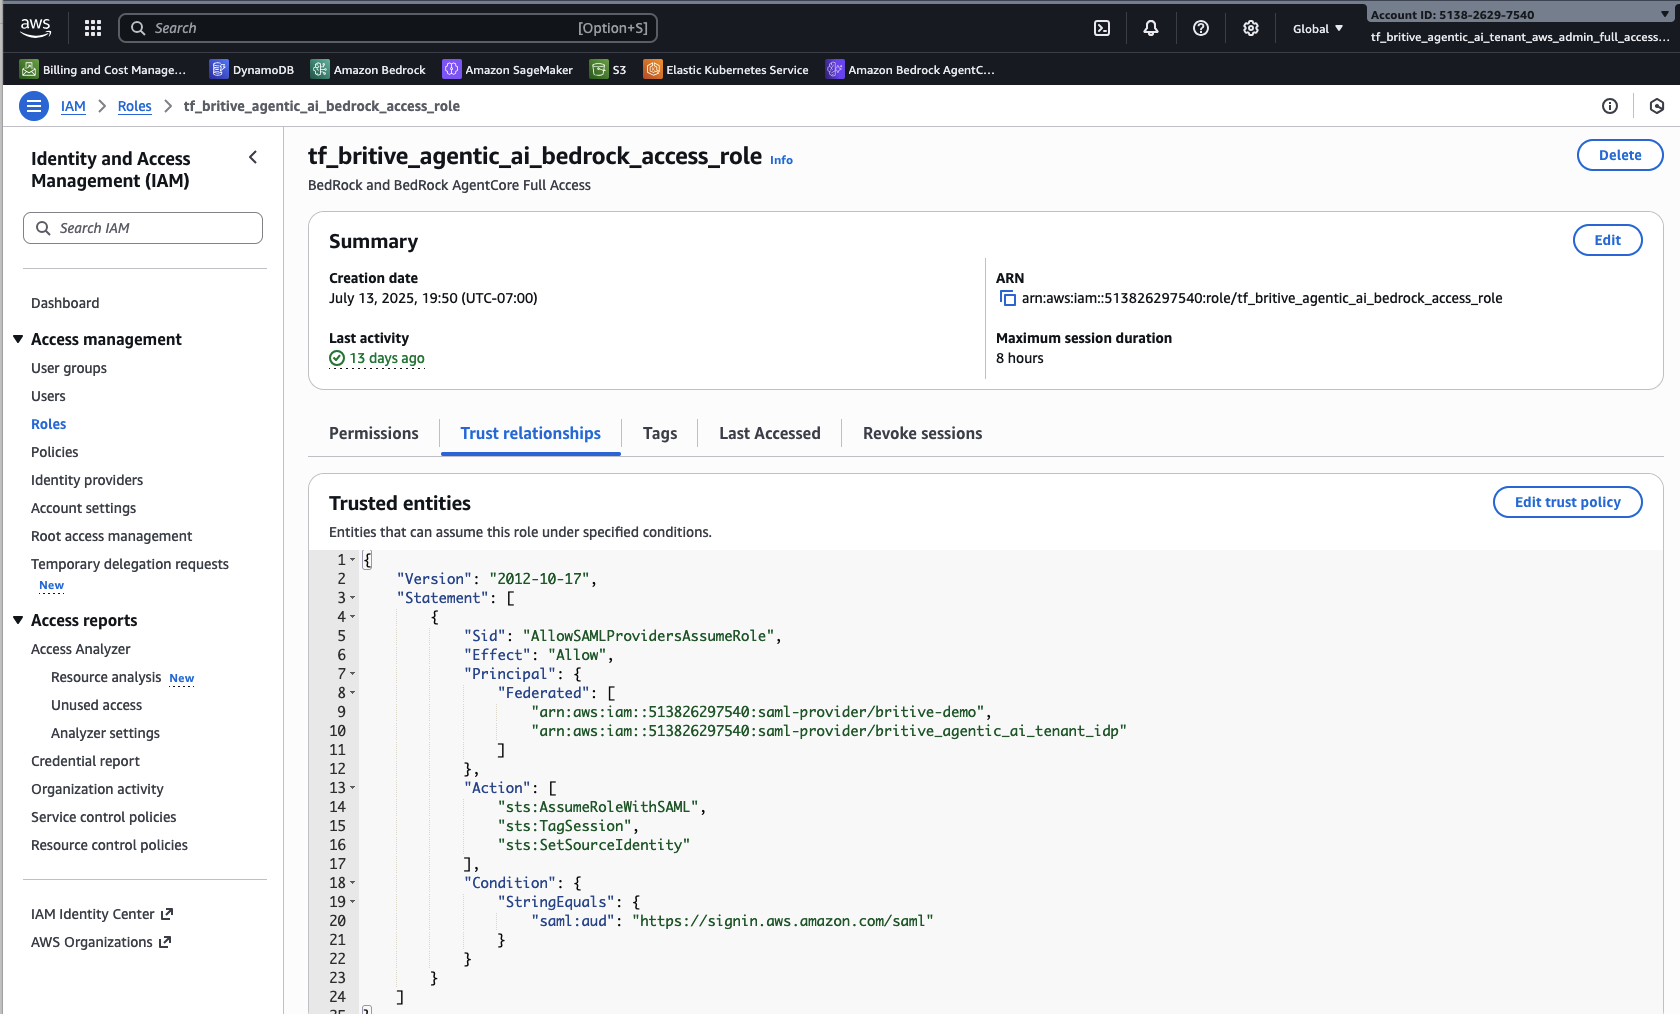The width and height of the screenshot is (1680, 1014).
Task: Switch to the Permissions tab
Action: coord(373,433)
